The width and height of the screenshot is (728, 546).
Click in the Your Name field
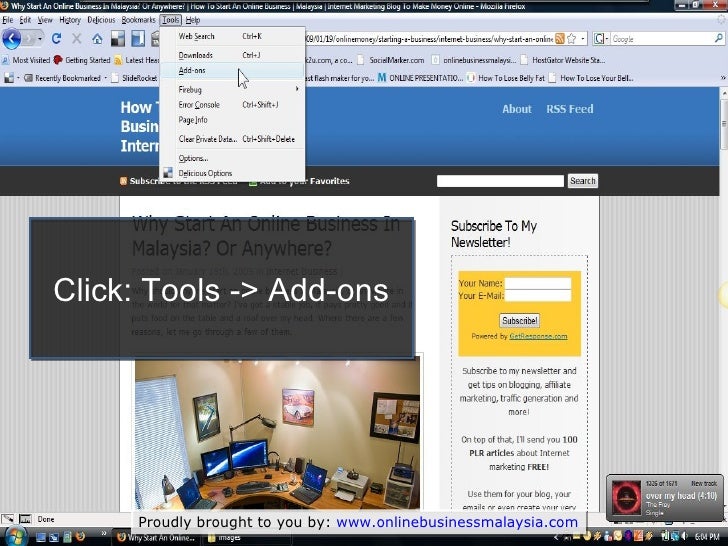pos(538,283)
